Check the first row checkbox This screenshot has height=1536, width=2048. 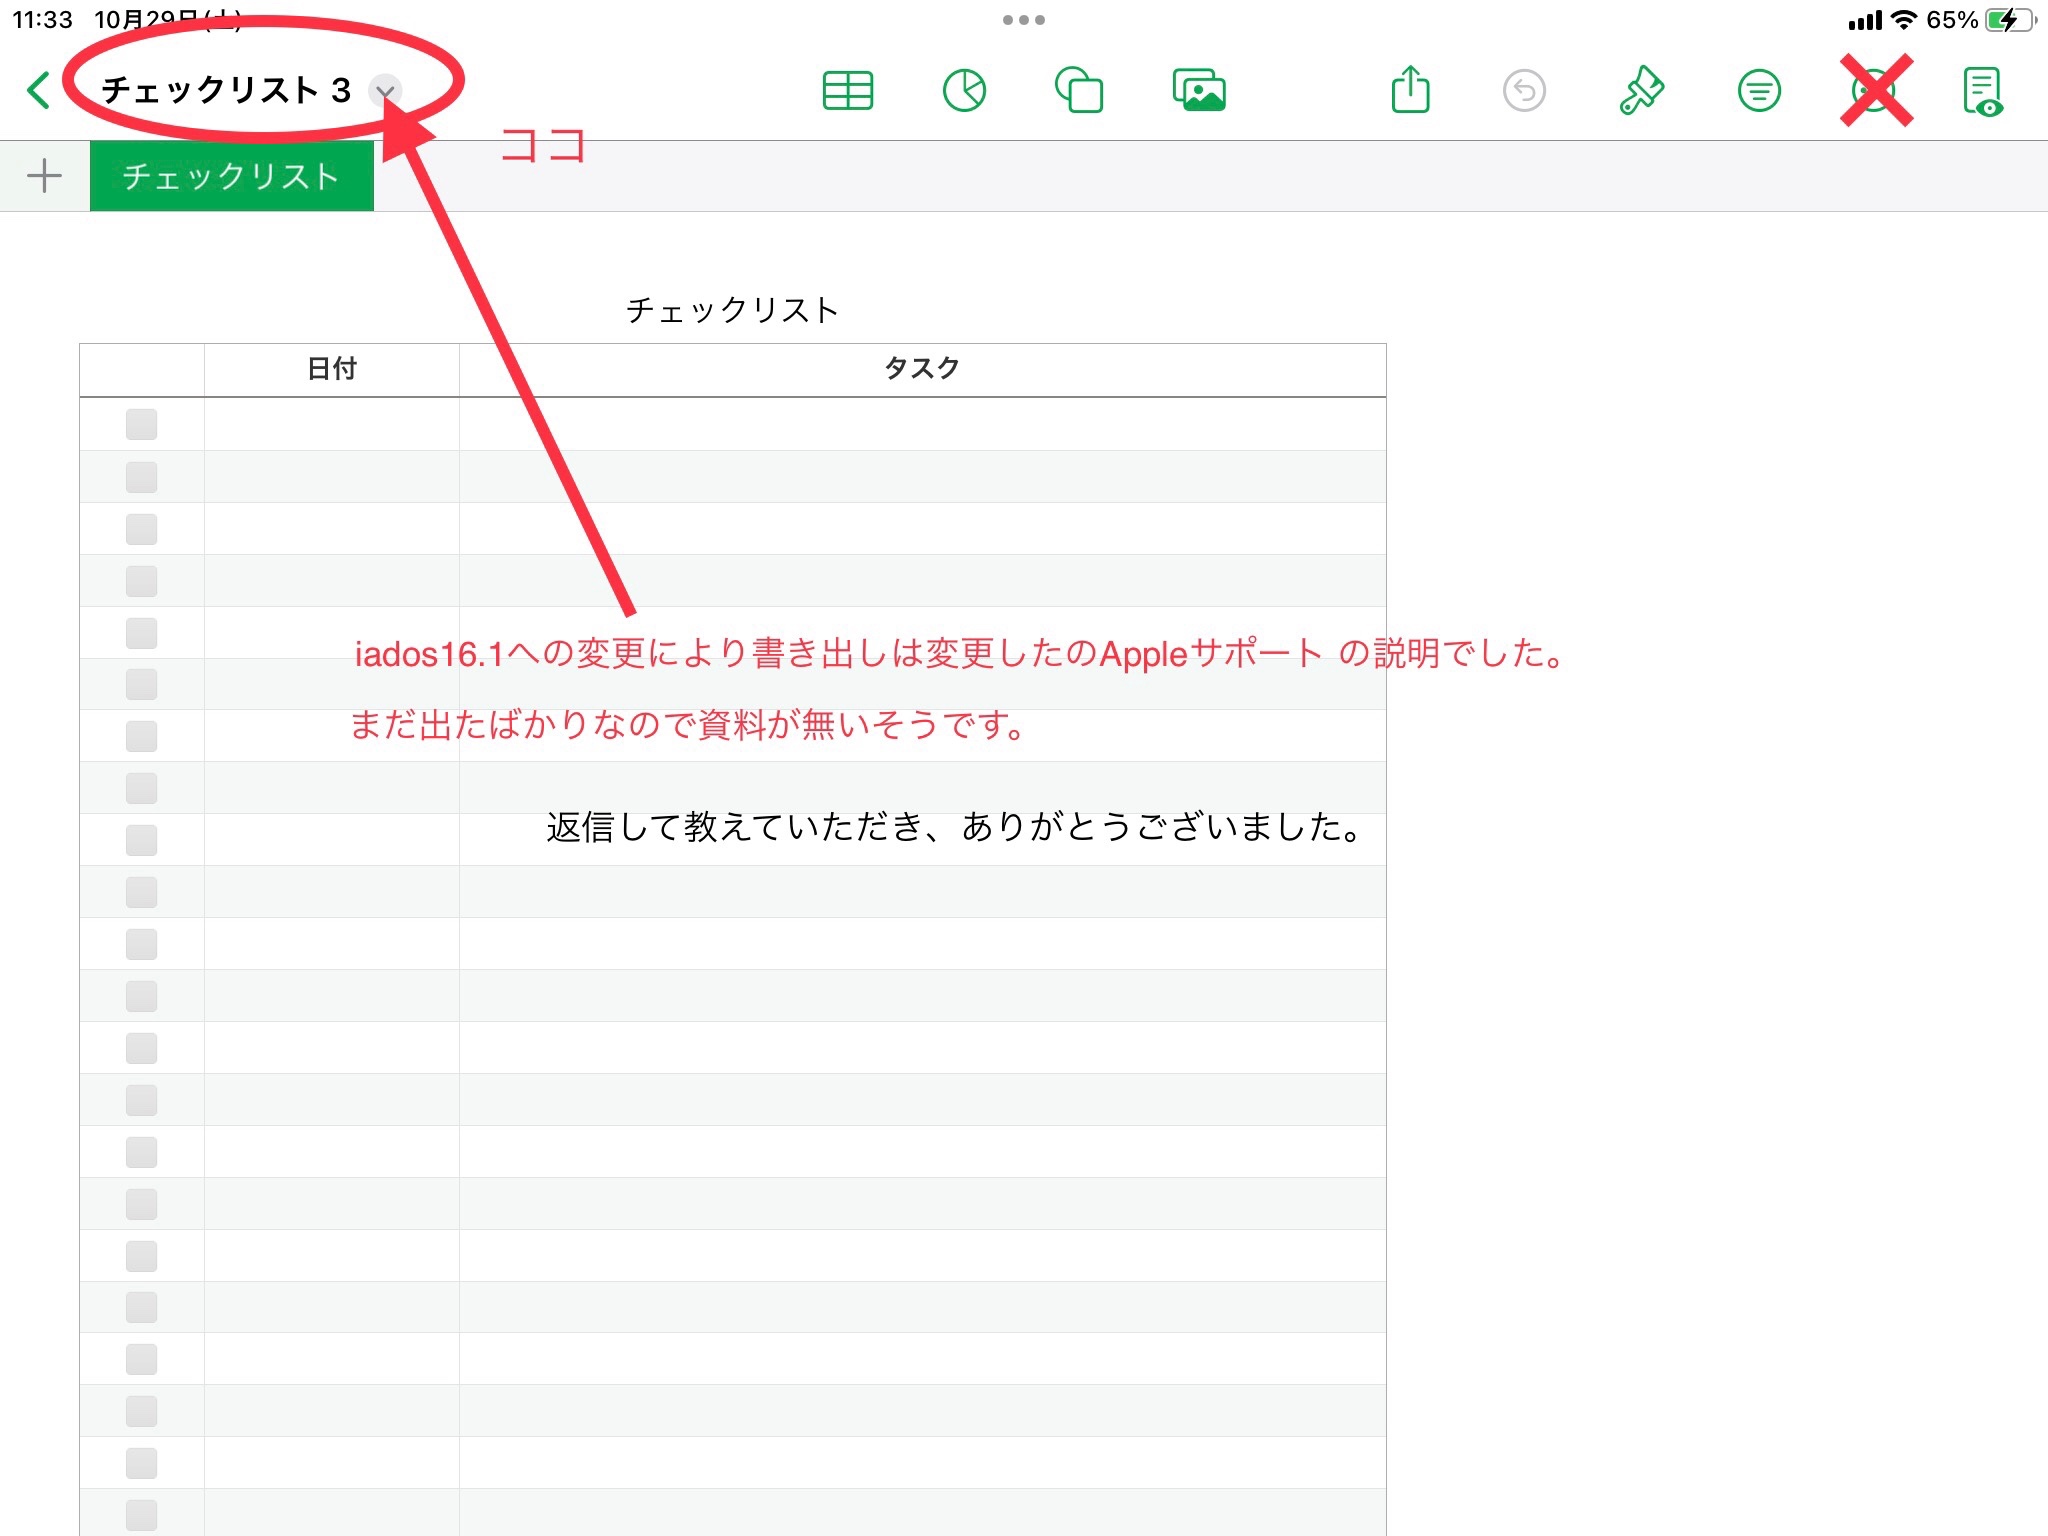coord(141,424)
